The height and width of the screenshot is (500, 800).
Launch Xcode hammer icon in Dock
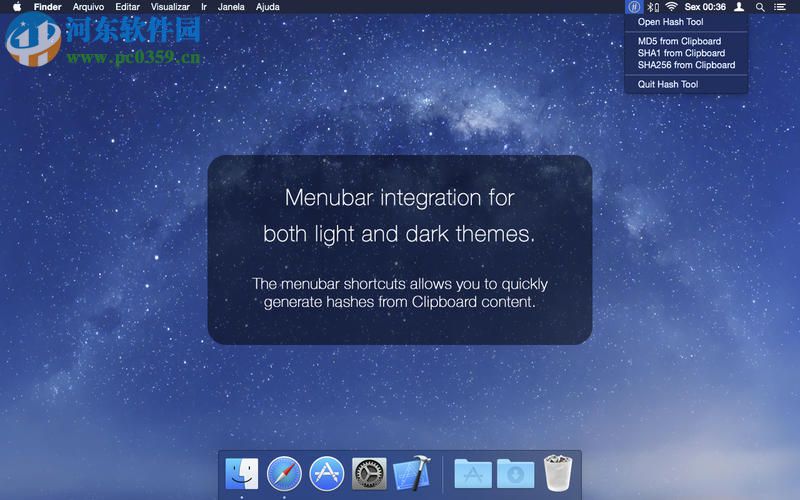(412, 472)
